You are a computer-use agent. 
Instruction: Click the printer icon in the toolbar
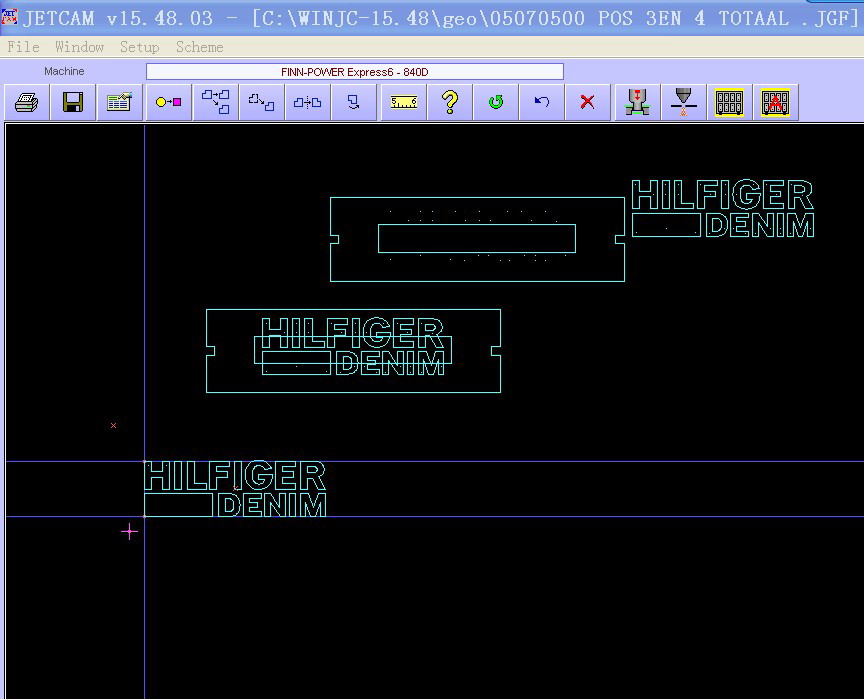click(26, 102)
